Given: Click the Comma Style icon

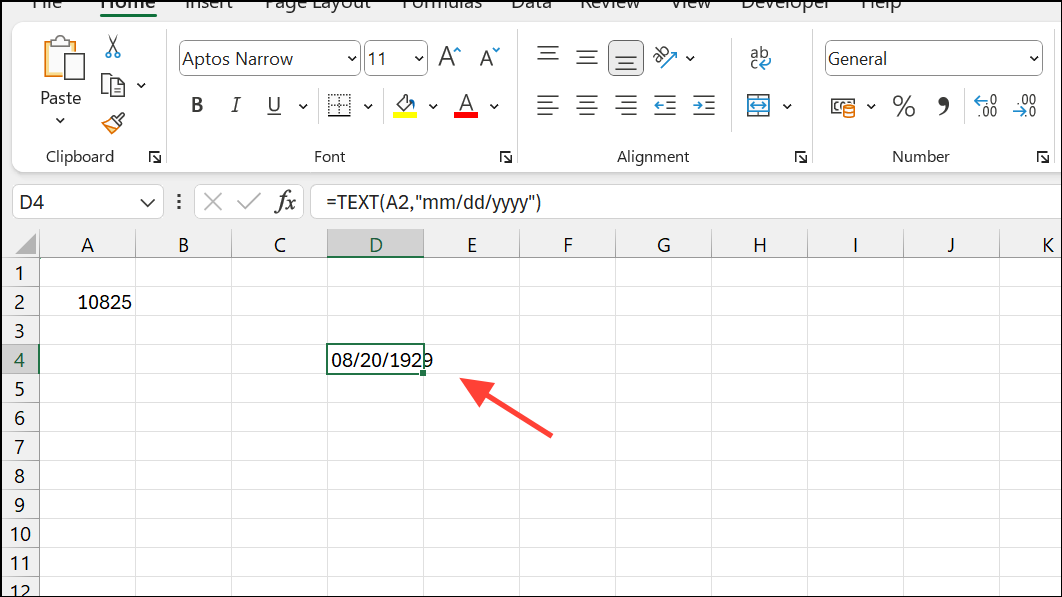Looking at the screenshot, I should tap(942, 106).
